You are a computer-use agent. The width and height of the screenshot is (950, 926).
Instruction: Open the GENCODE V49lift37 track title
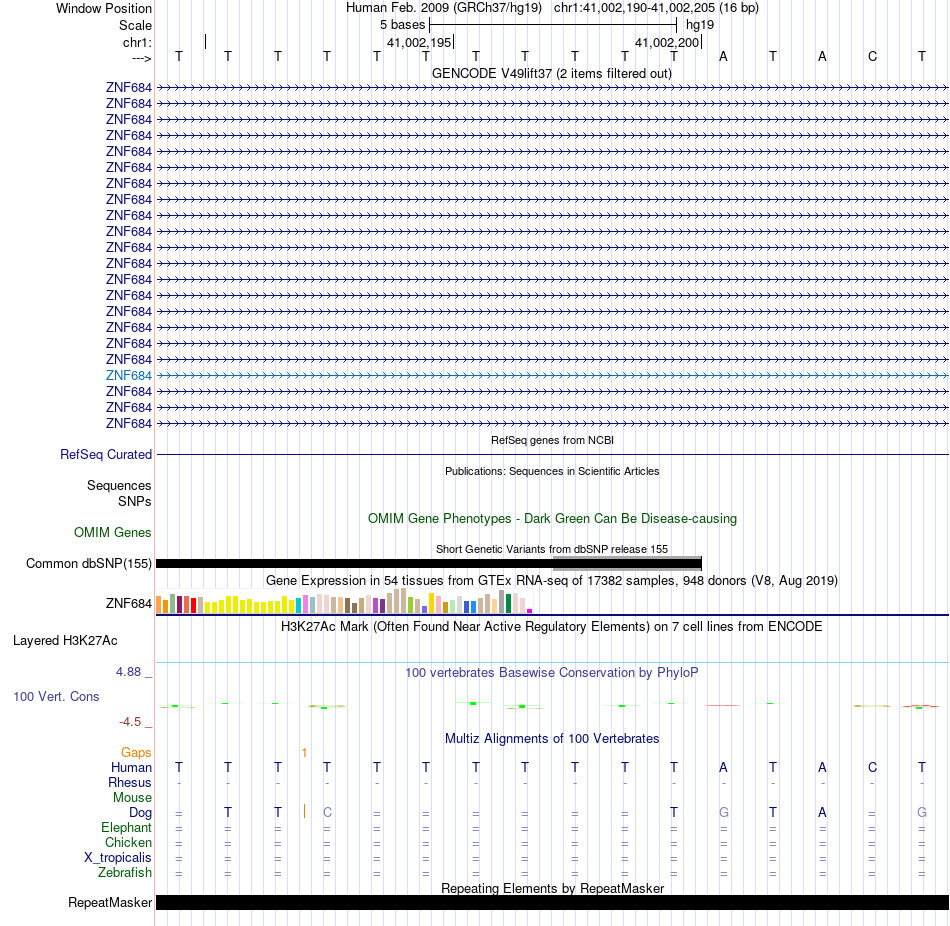[552, 73]
